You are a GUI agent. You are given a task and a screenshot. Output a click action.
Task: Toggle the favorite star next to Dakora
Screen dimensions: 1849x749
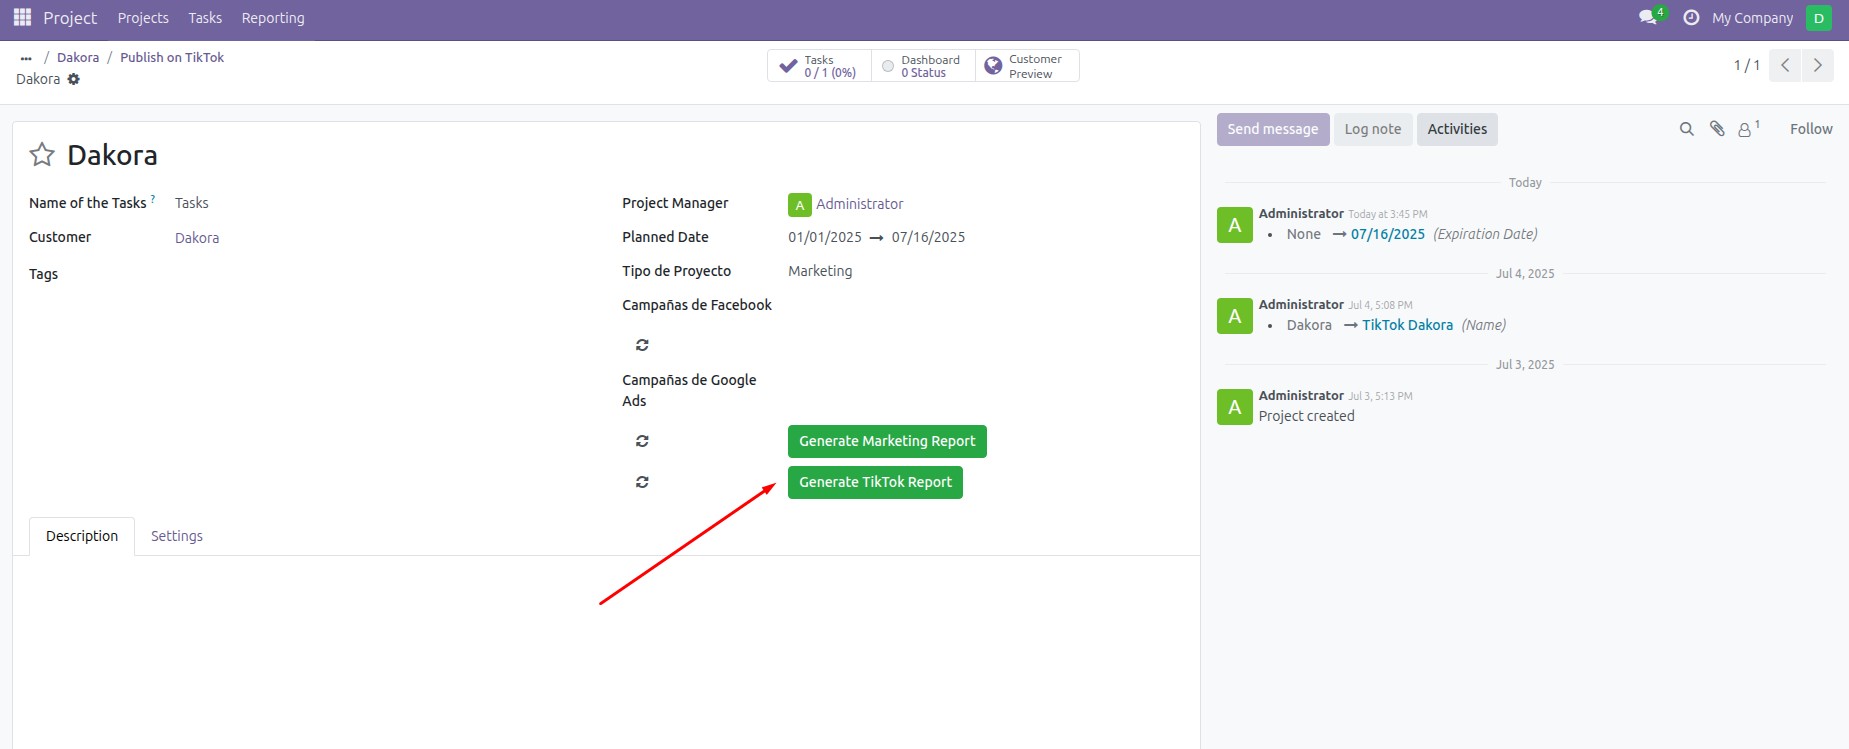tap(42, 155)
